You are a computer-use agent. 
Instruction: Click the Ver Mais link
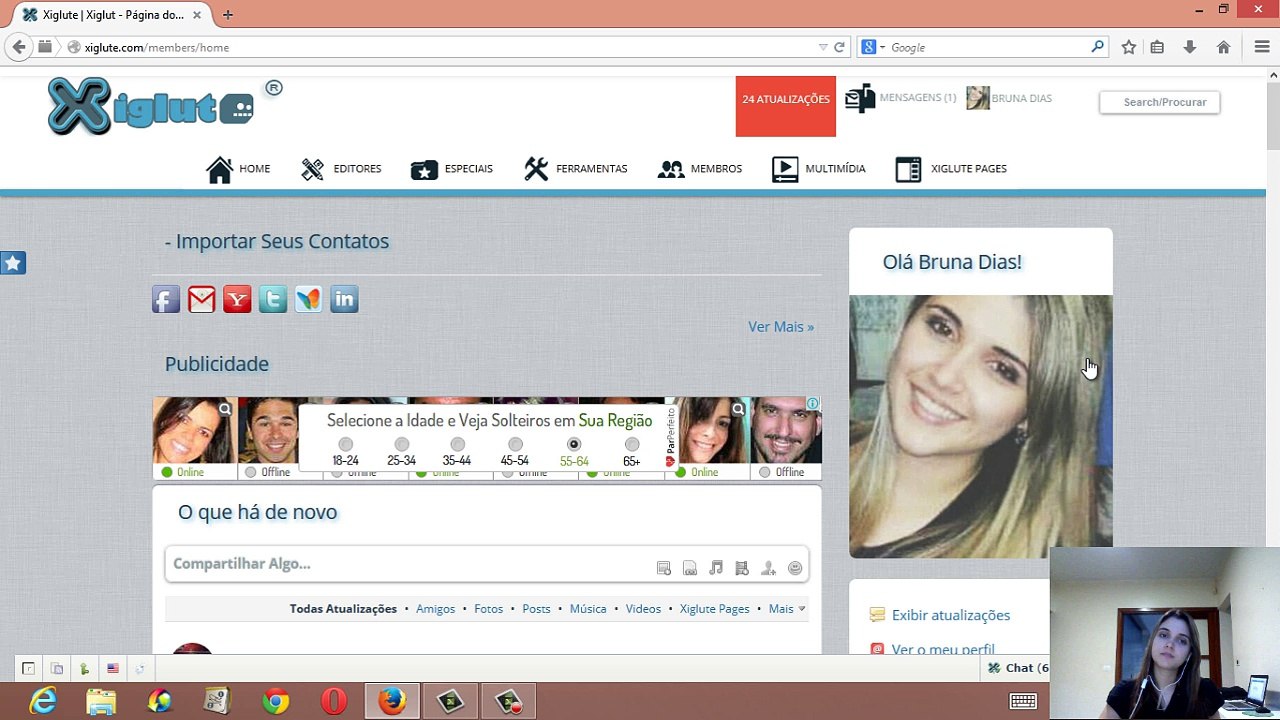781,327
